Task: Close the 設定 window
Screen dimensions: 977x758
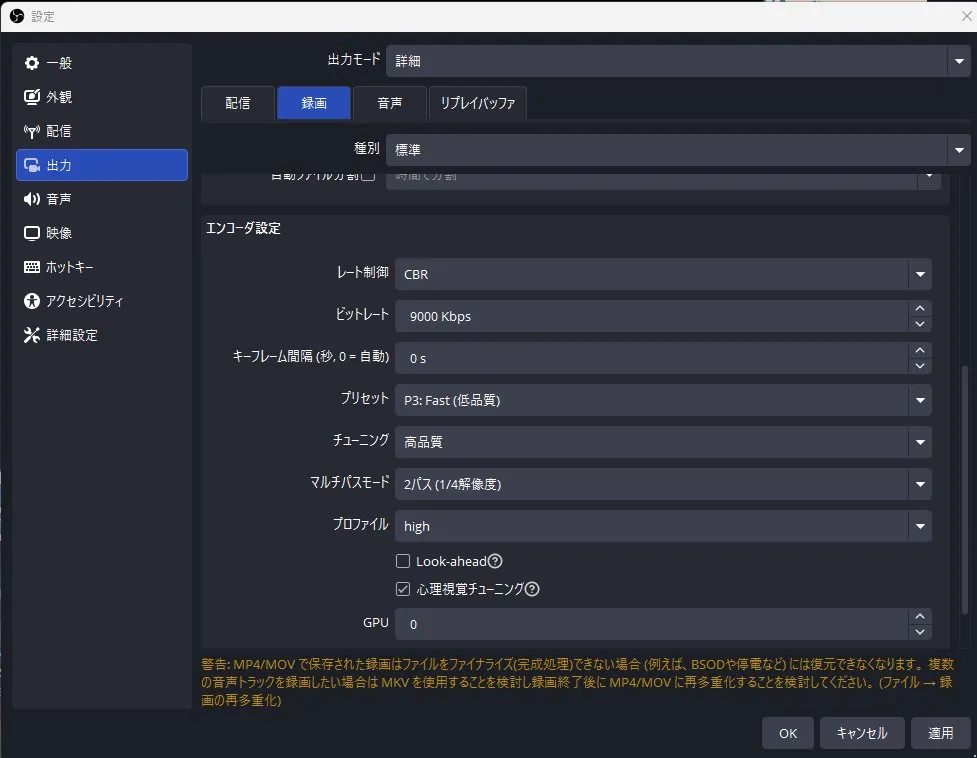Action: pos(966,16)
